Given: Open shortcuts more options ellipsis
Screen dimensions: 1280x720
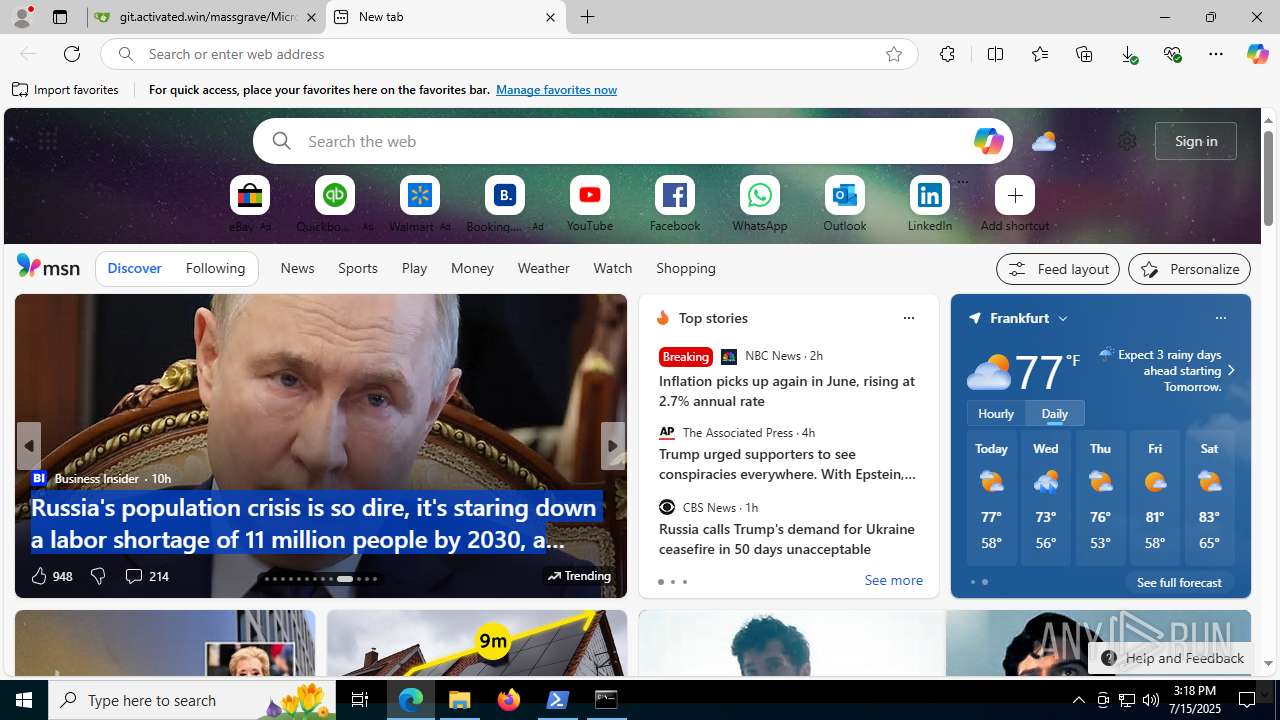Looking at the screenshot, I should (x=962, y=182).
